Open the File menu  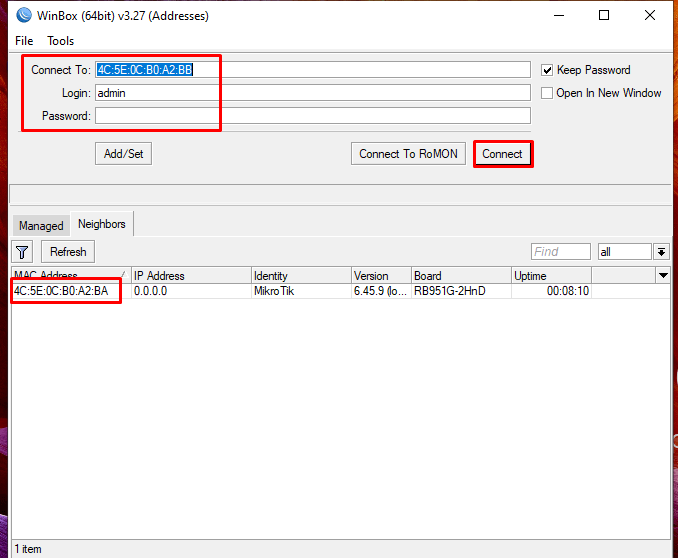[24, 41]
